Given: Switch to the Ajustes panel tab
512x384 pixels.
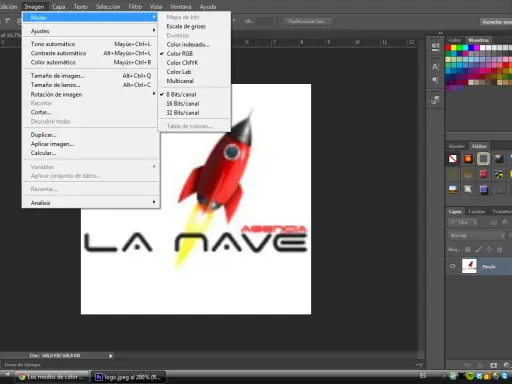Looking at the screenshot, I should [456, 146].
